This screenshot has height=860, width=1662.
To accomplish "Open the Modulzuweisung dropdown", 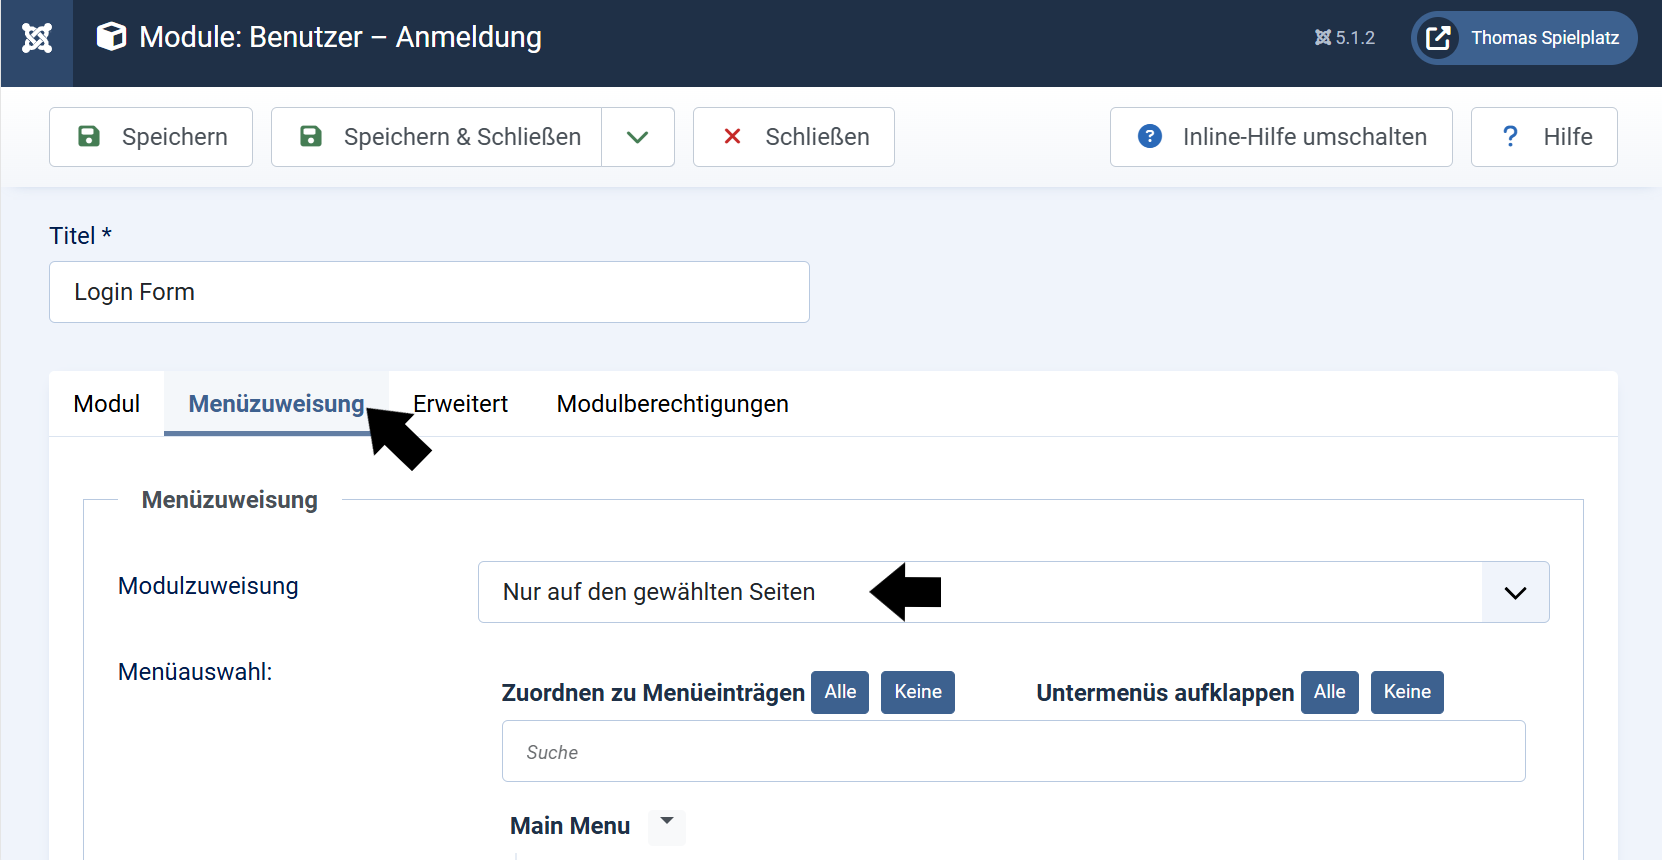I will 1014,592.
